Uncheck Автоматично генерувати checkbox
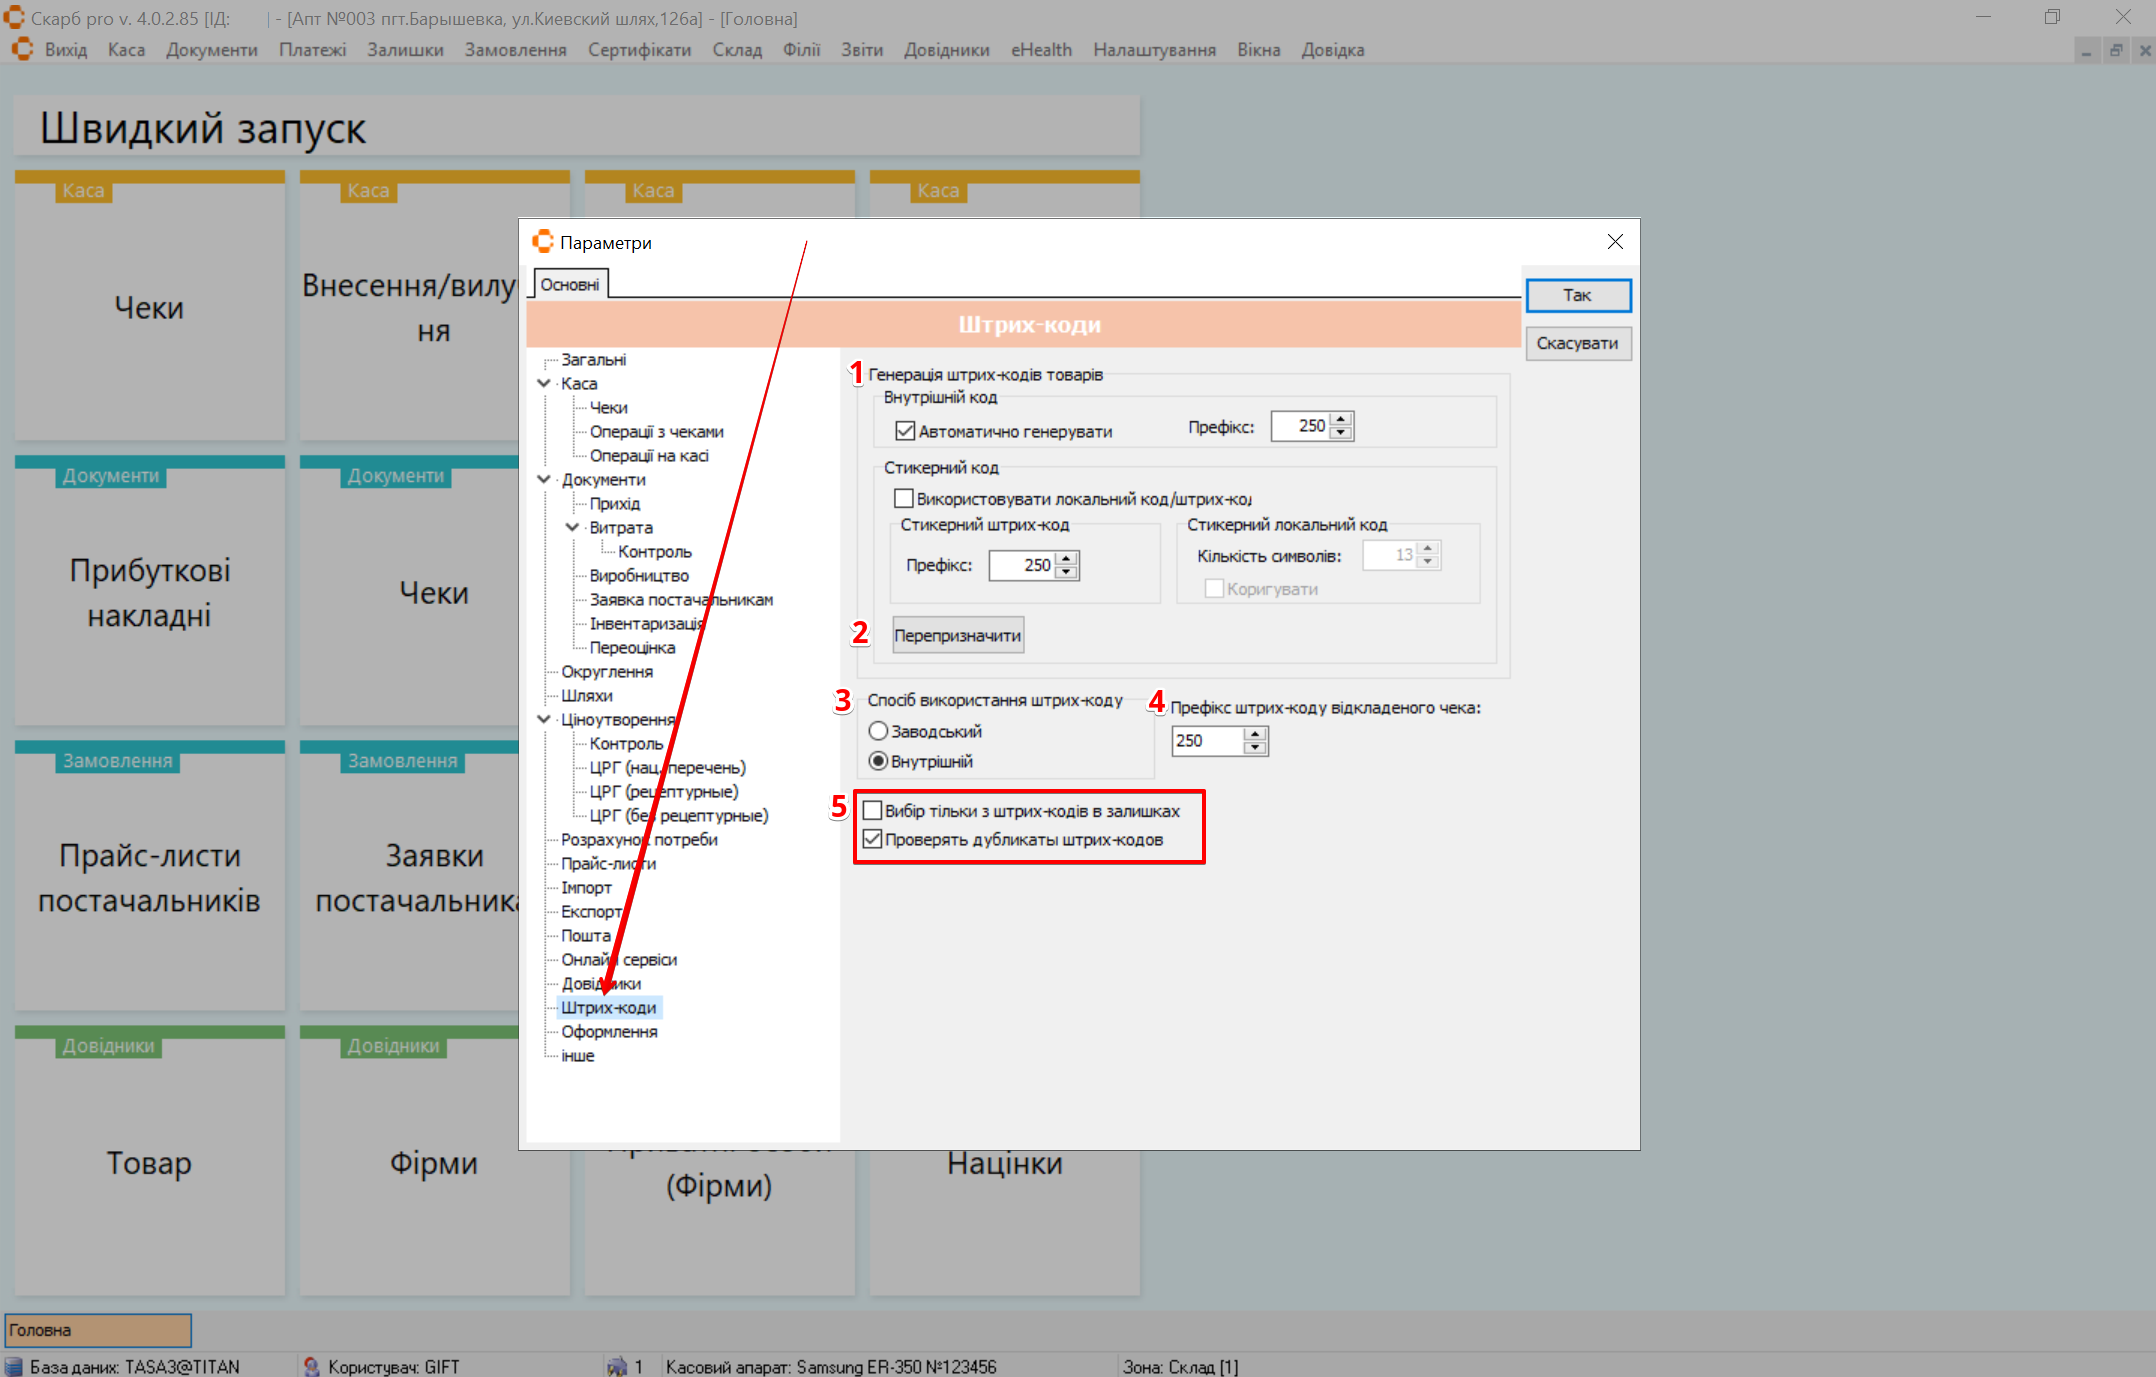The width and height of the screenshot is (2156, 1377). tap(905, 431)
